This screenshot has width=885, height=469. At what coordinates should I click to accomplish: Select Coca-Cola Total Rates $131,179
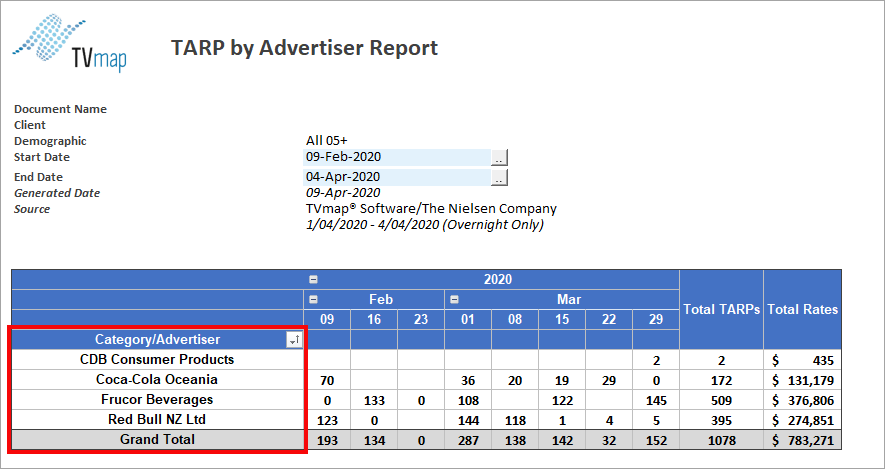(x=802, y=381)
